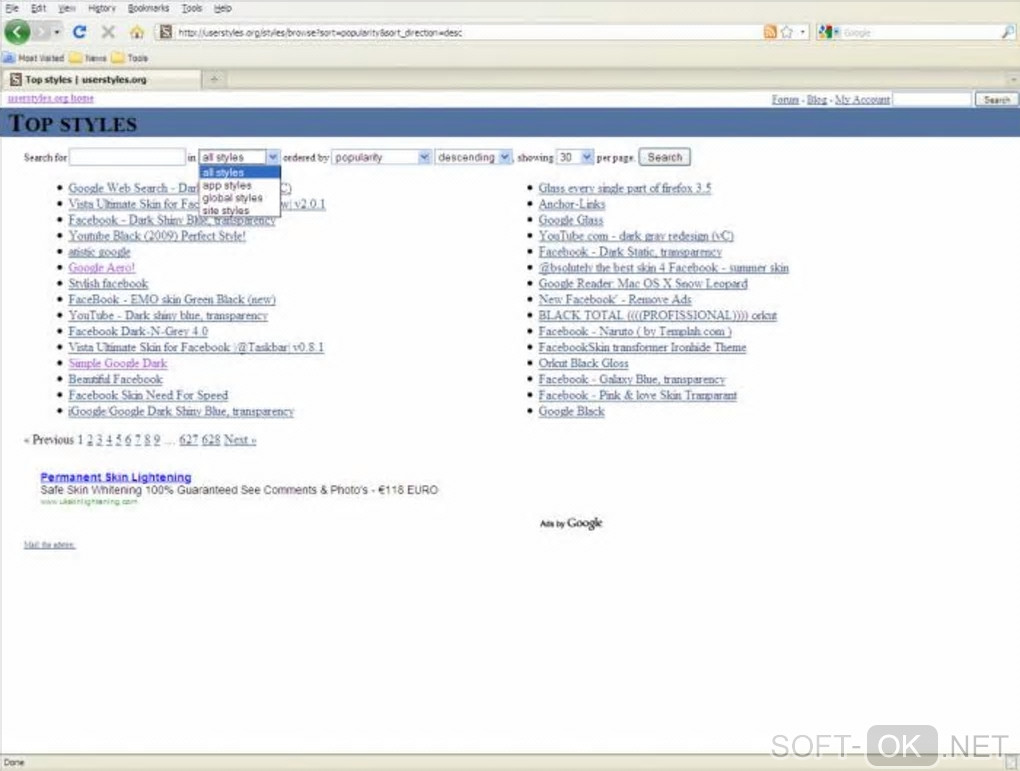Screen dimensions: 1020x771
Task: Click the Forward navigation arrow
Action: [42, 32]
